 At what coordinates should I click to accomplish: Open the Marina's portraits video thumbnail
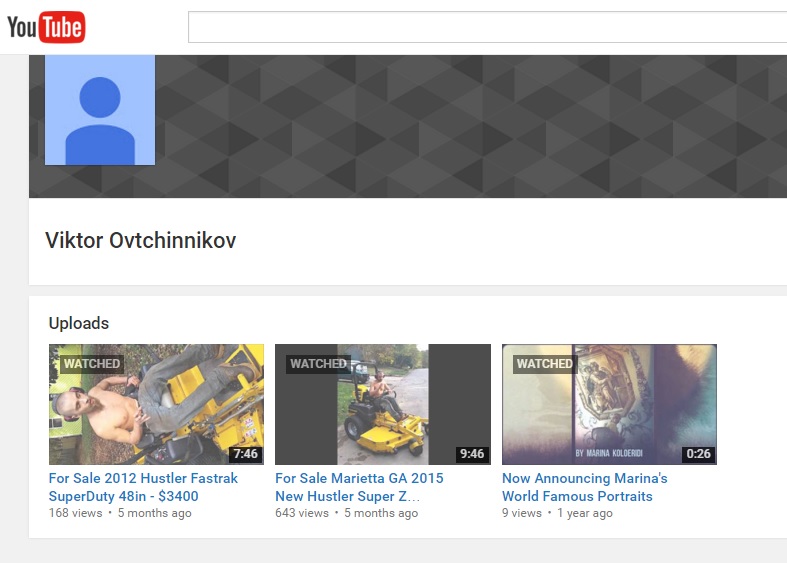point(609,404)
